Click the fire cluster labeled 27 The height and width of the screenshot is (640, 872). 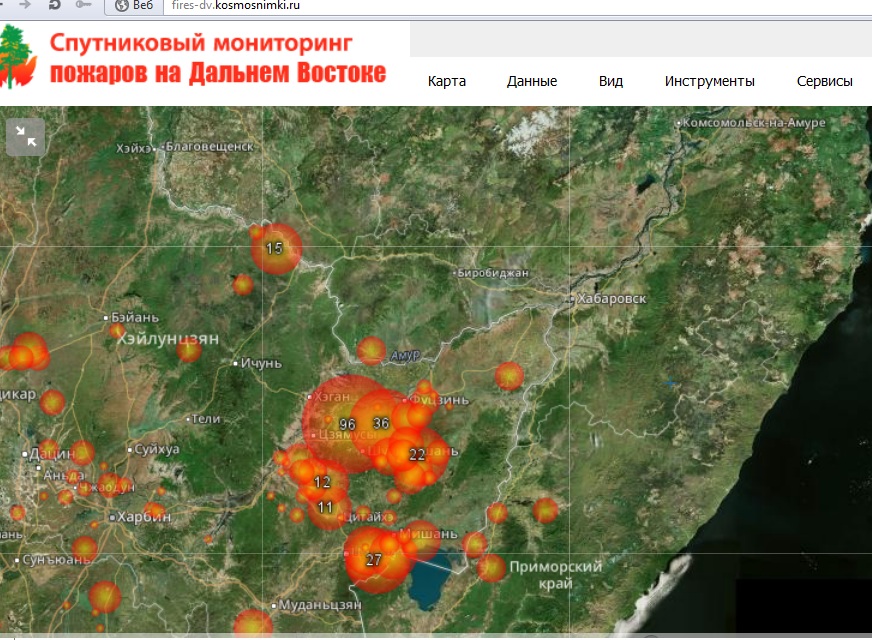(x=374, y=560)
